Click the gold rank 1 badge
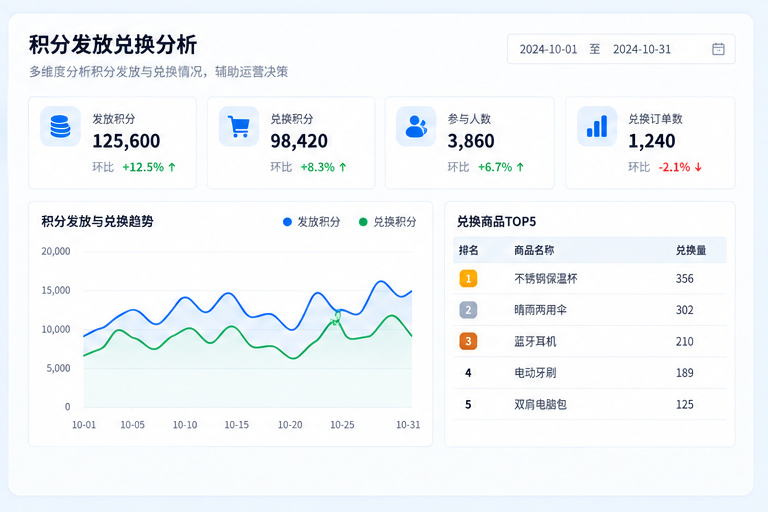The image size is (768, 512). pyautogui.click(x=468, y=279)
